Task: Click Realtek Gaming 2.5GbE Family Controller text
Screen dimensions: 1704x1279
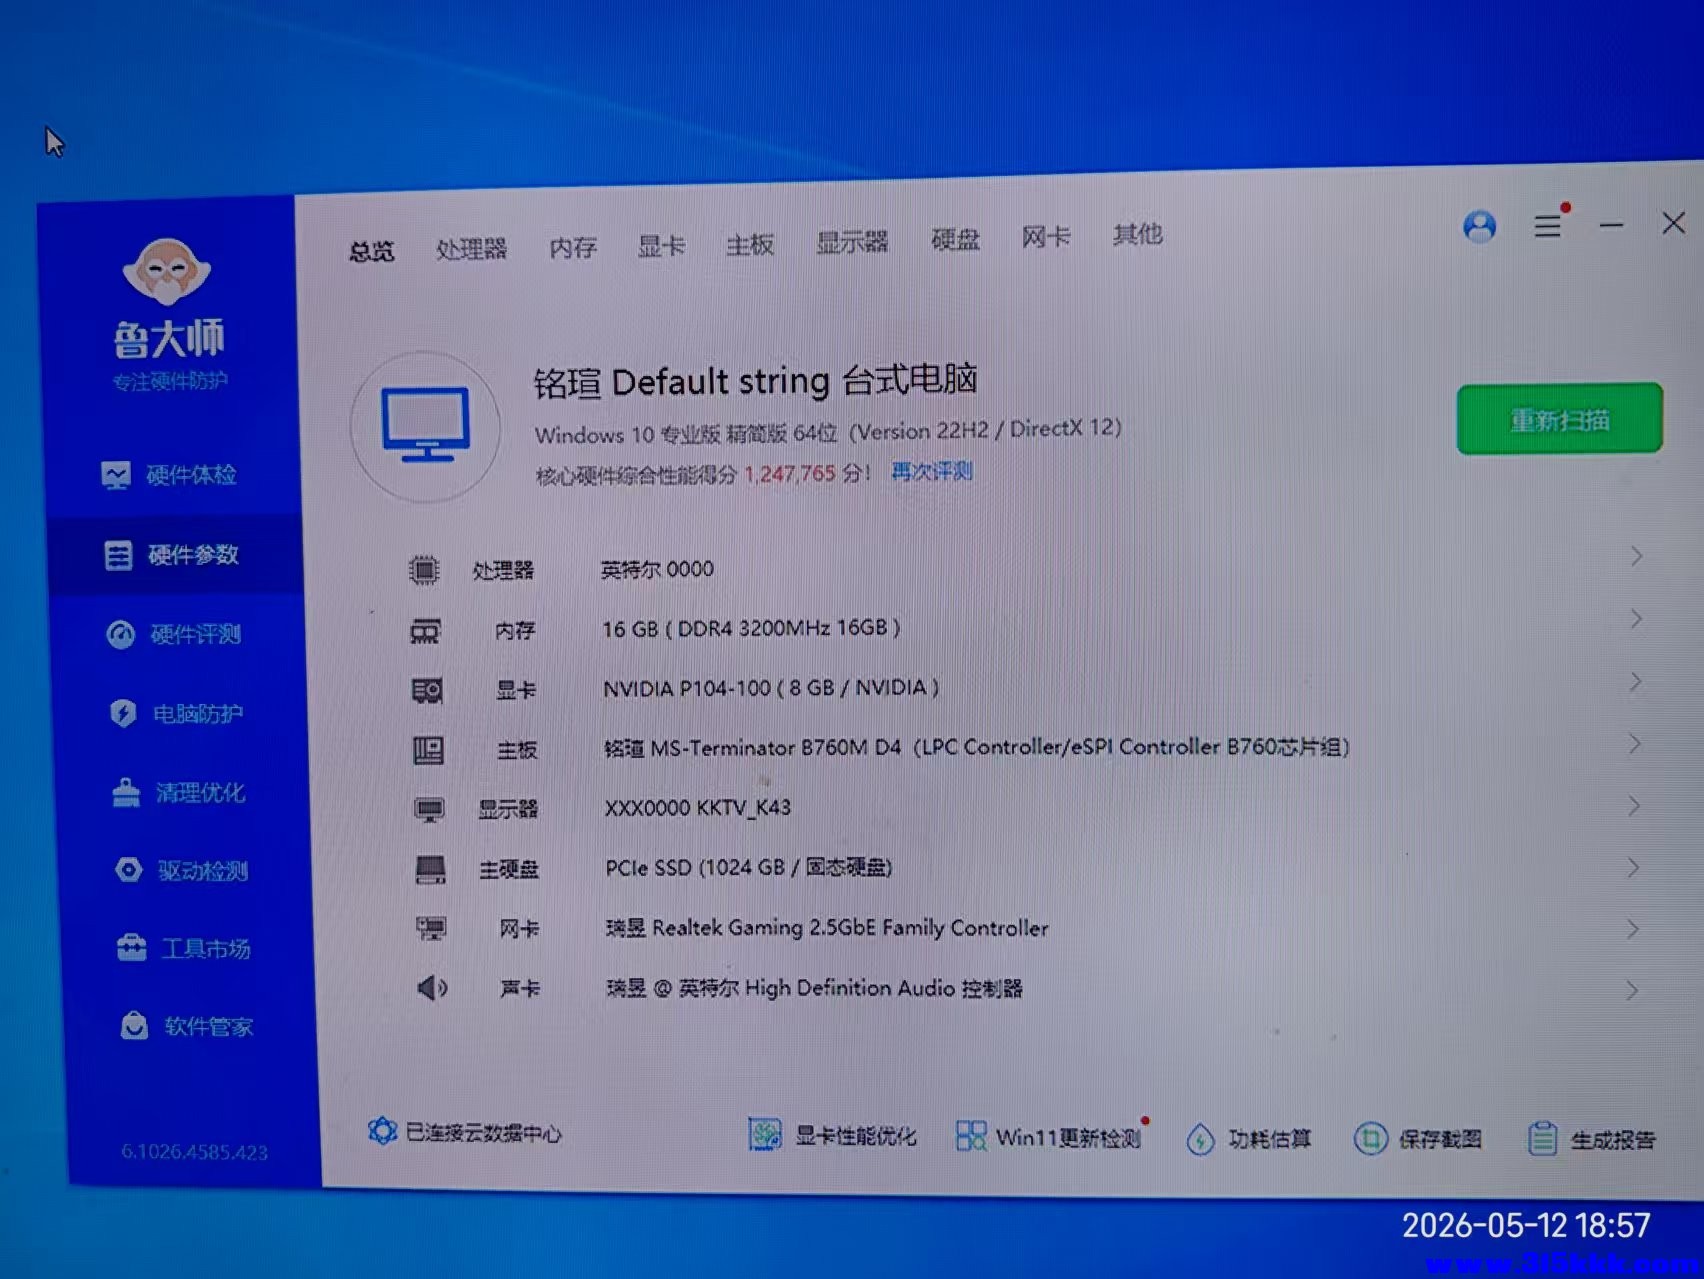Action: click(850, 928)
